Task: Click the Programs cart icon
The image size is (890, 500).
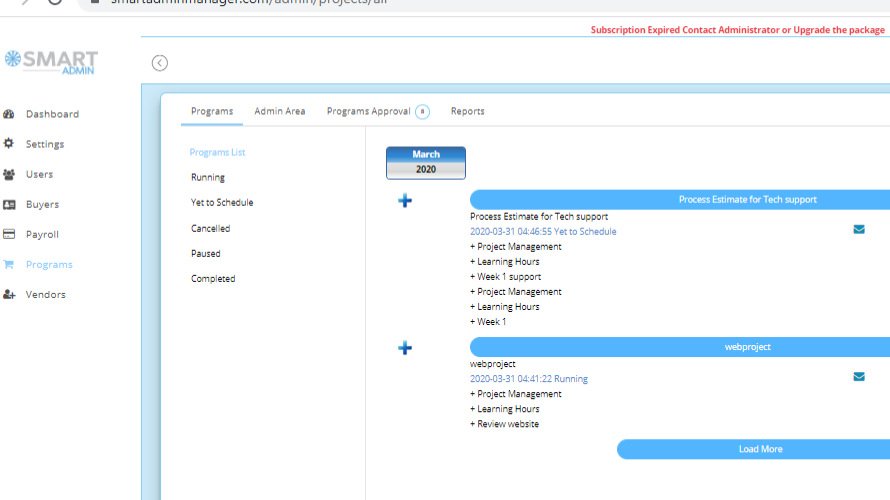Action: [9, 264]
